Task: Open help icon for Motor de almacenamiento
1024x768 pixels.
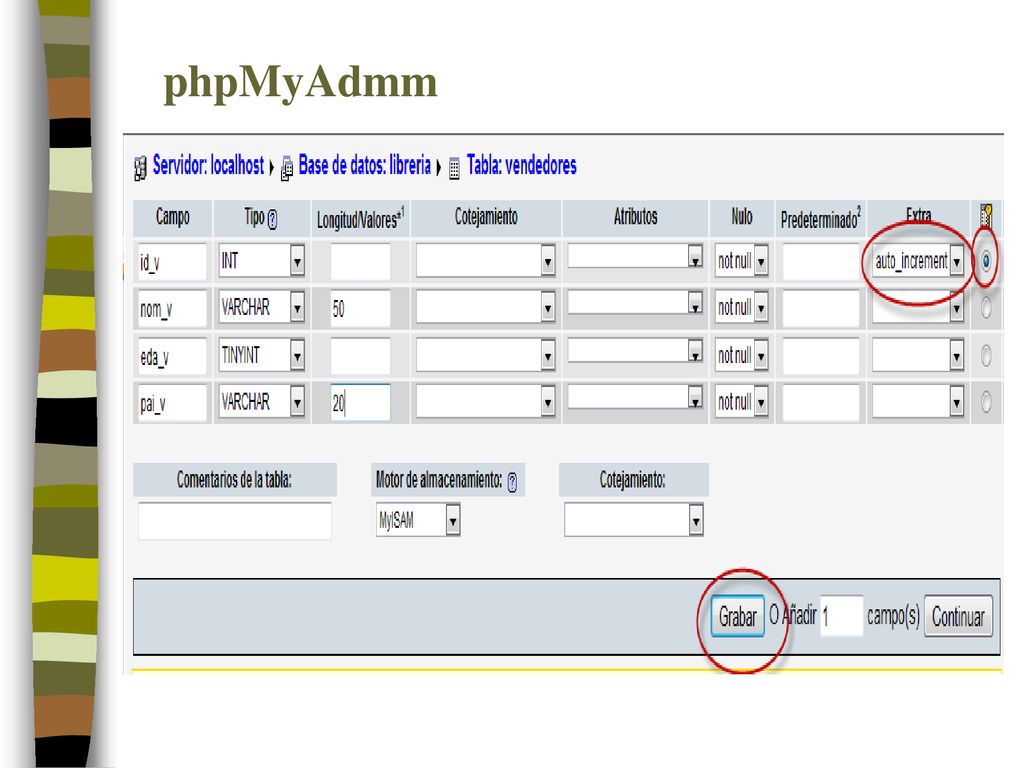Action: click(512, 482)
